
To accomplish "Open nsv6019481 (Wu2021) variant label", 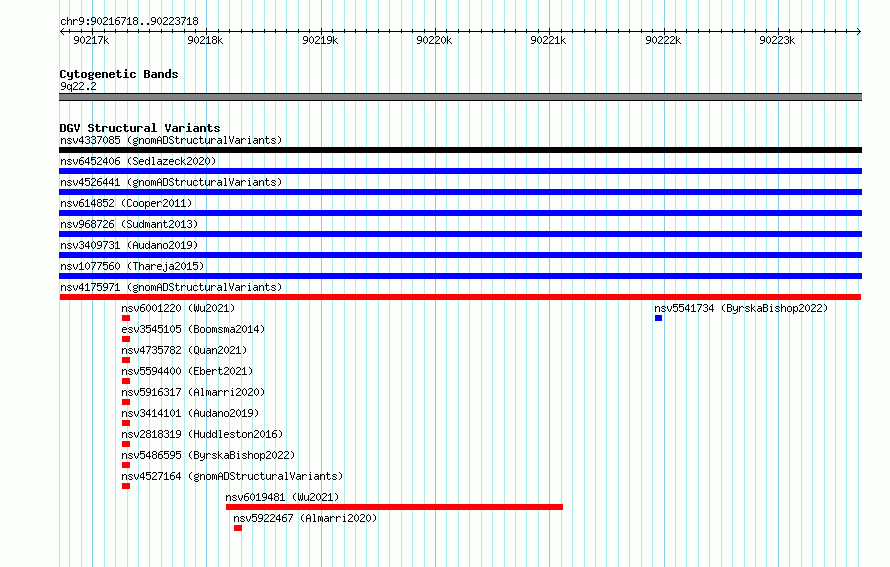I will pyautogui.click(x=282, y=497).
